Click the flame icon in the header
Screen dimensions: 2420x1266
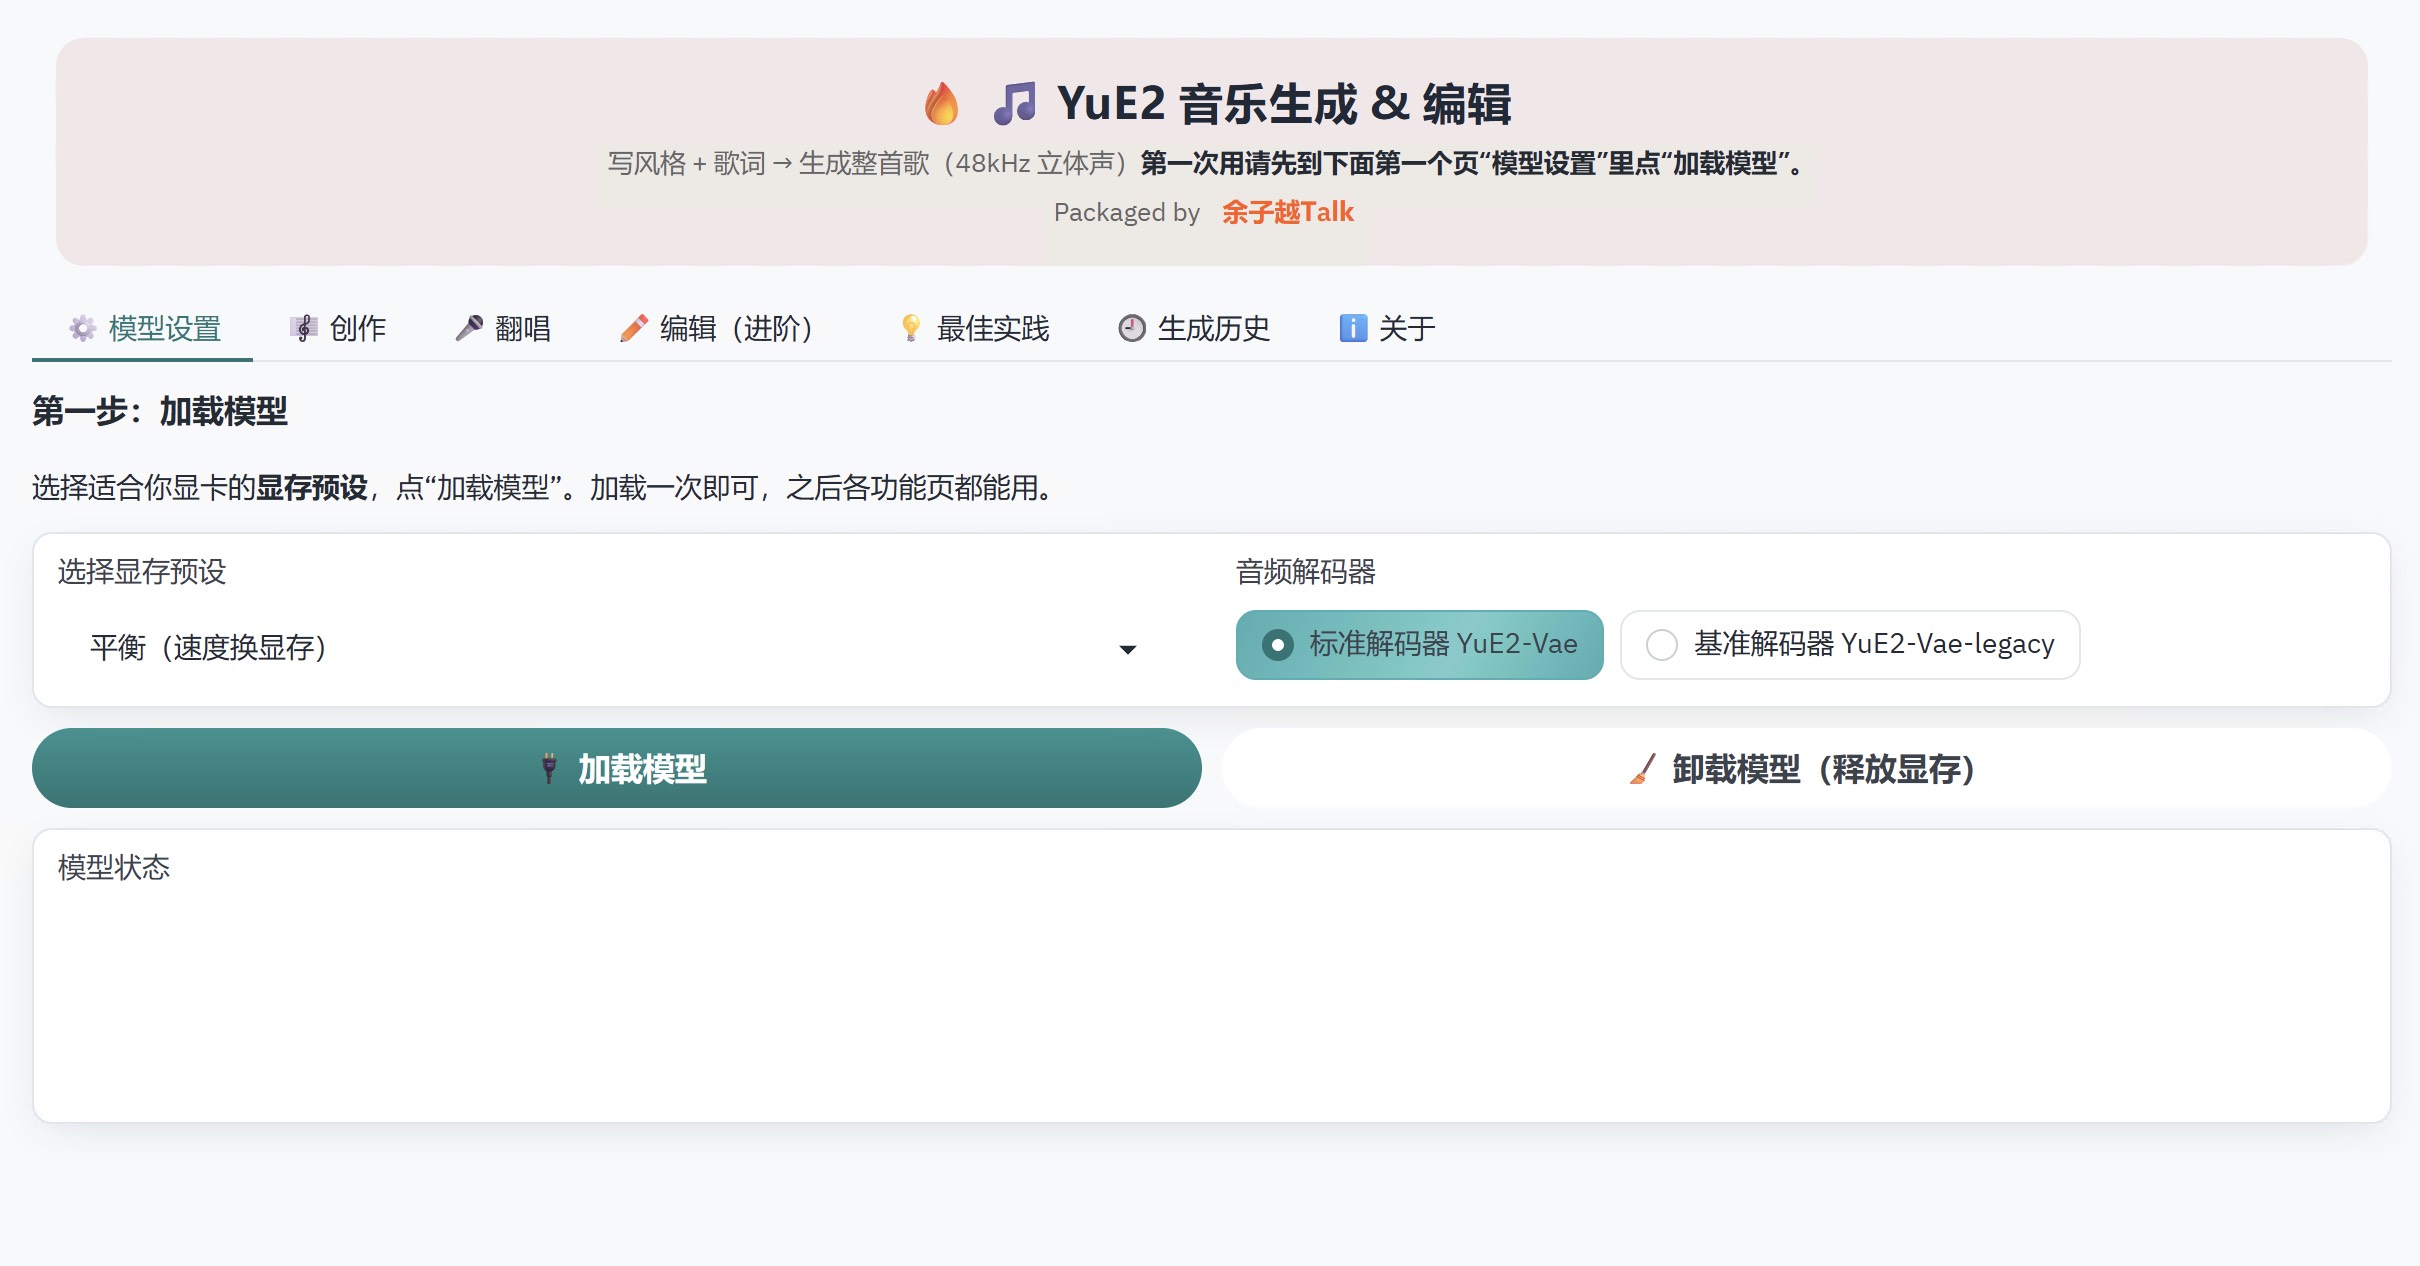tap(941, 104)
